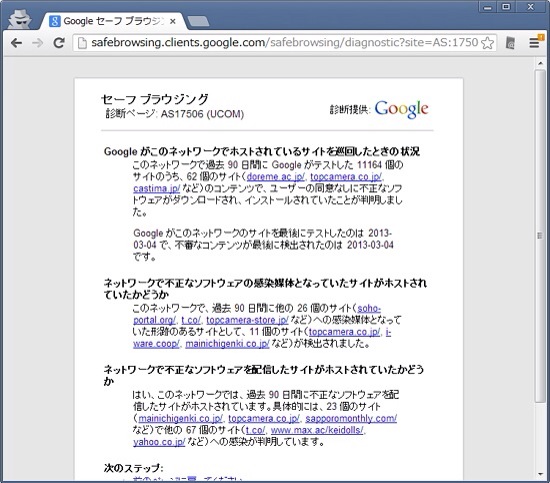
Task: Minimize the Chrome window
Action: tap(488, 7)
